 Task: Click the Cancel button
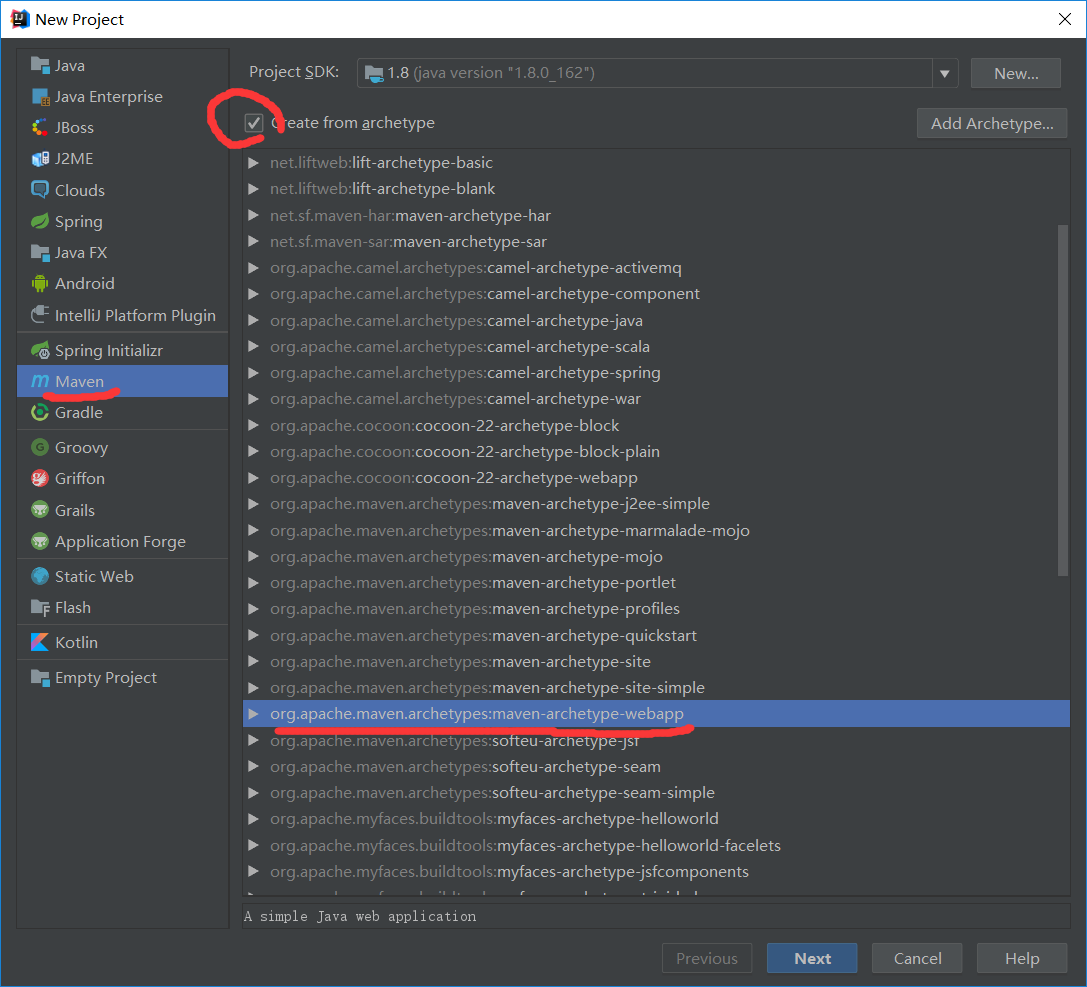(917, 959)
